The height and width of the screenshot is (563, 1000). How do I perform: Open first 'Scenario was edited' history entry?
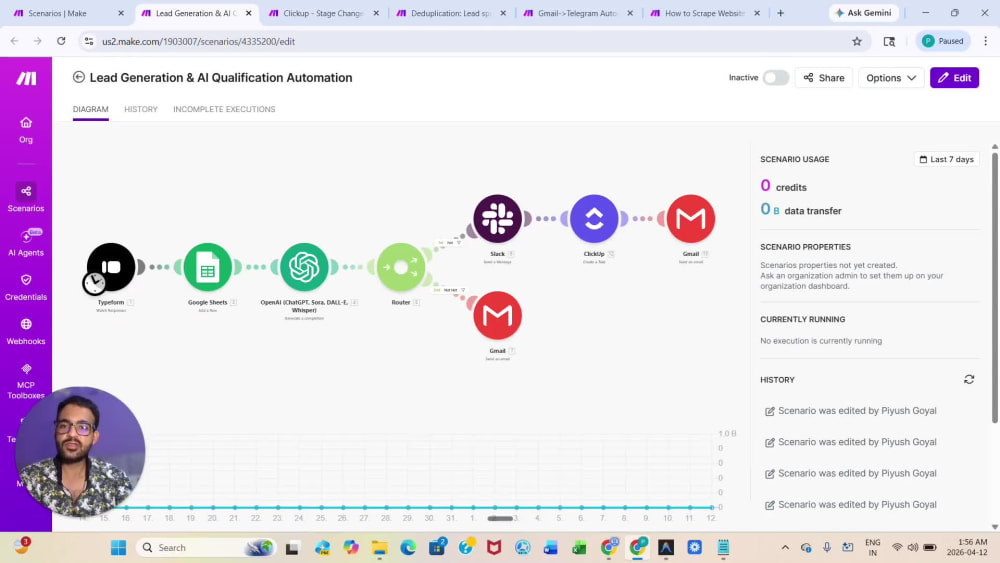click(851, 411)
